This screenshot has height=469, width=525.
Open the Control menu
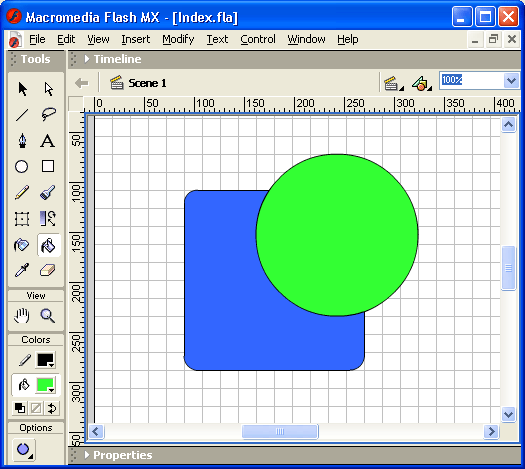[x=258, y=40]
